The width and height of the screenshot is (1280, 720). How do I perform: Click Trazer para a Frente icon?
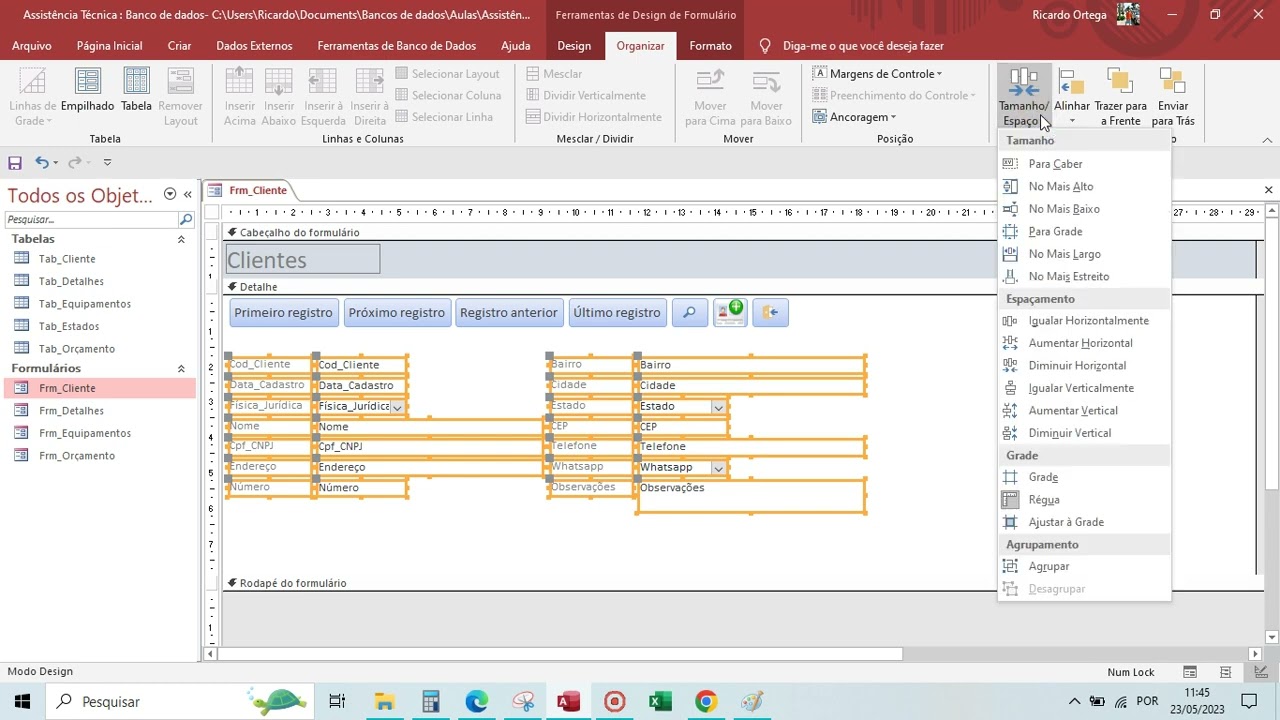coord(1121,97)
